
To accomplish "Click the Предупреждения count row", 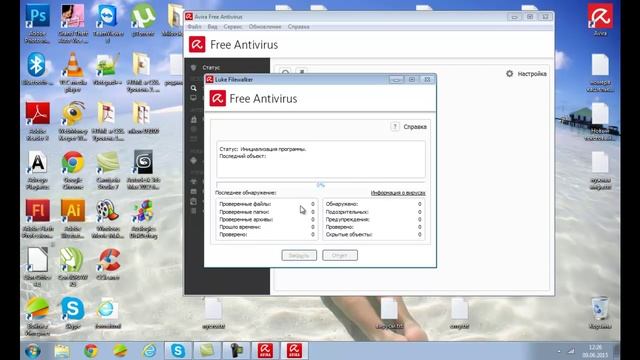I will click(x=373, y=219).
